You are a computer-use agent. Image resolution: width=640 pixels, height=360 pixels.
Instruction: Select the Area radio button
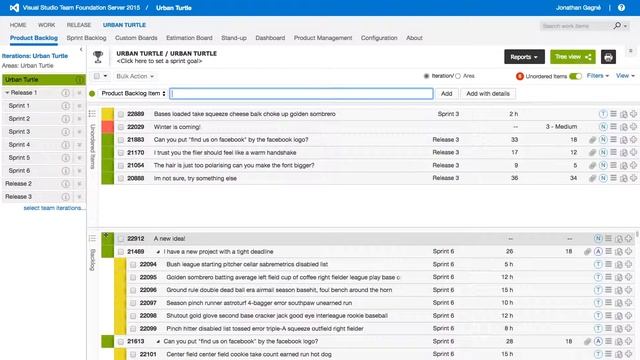coord(458,76)
